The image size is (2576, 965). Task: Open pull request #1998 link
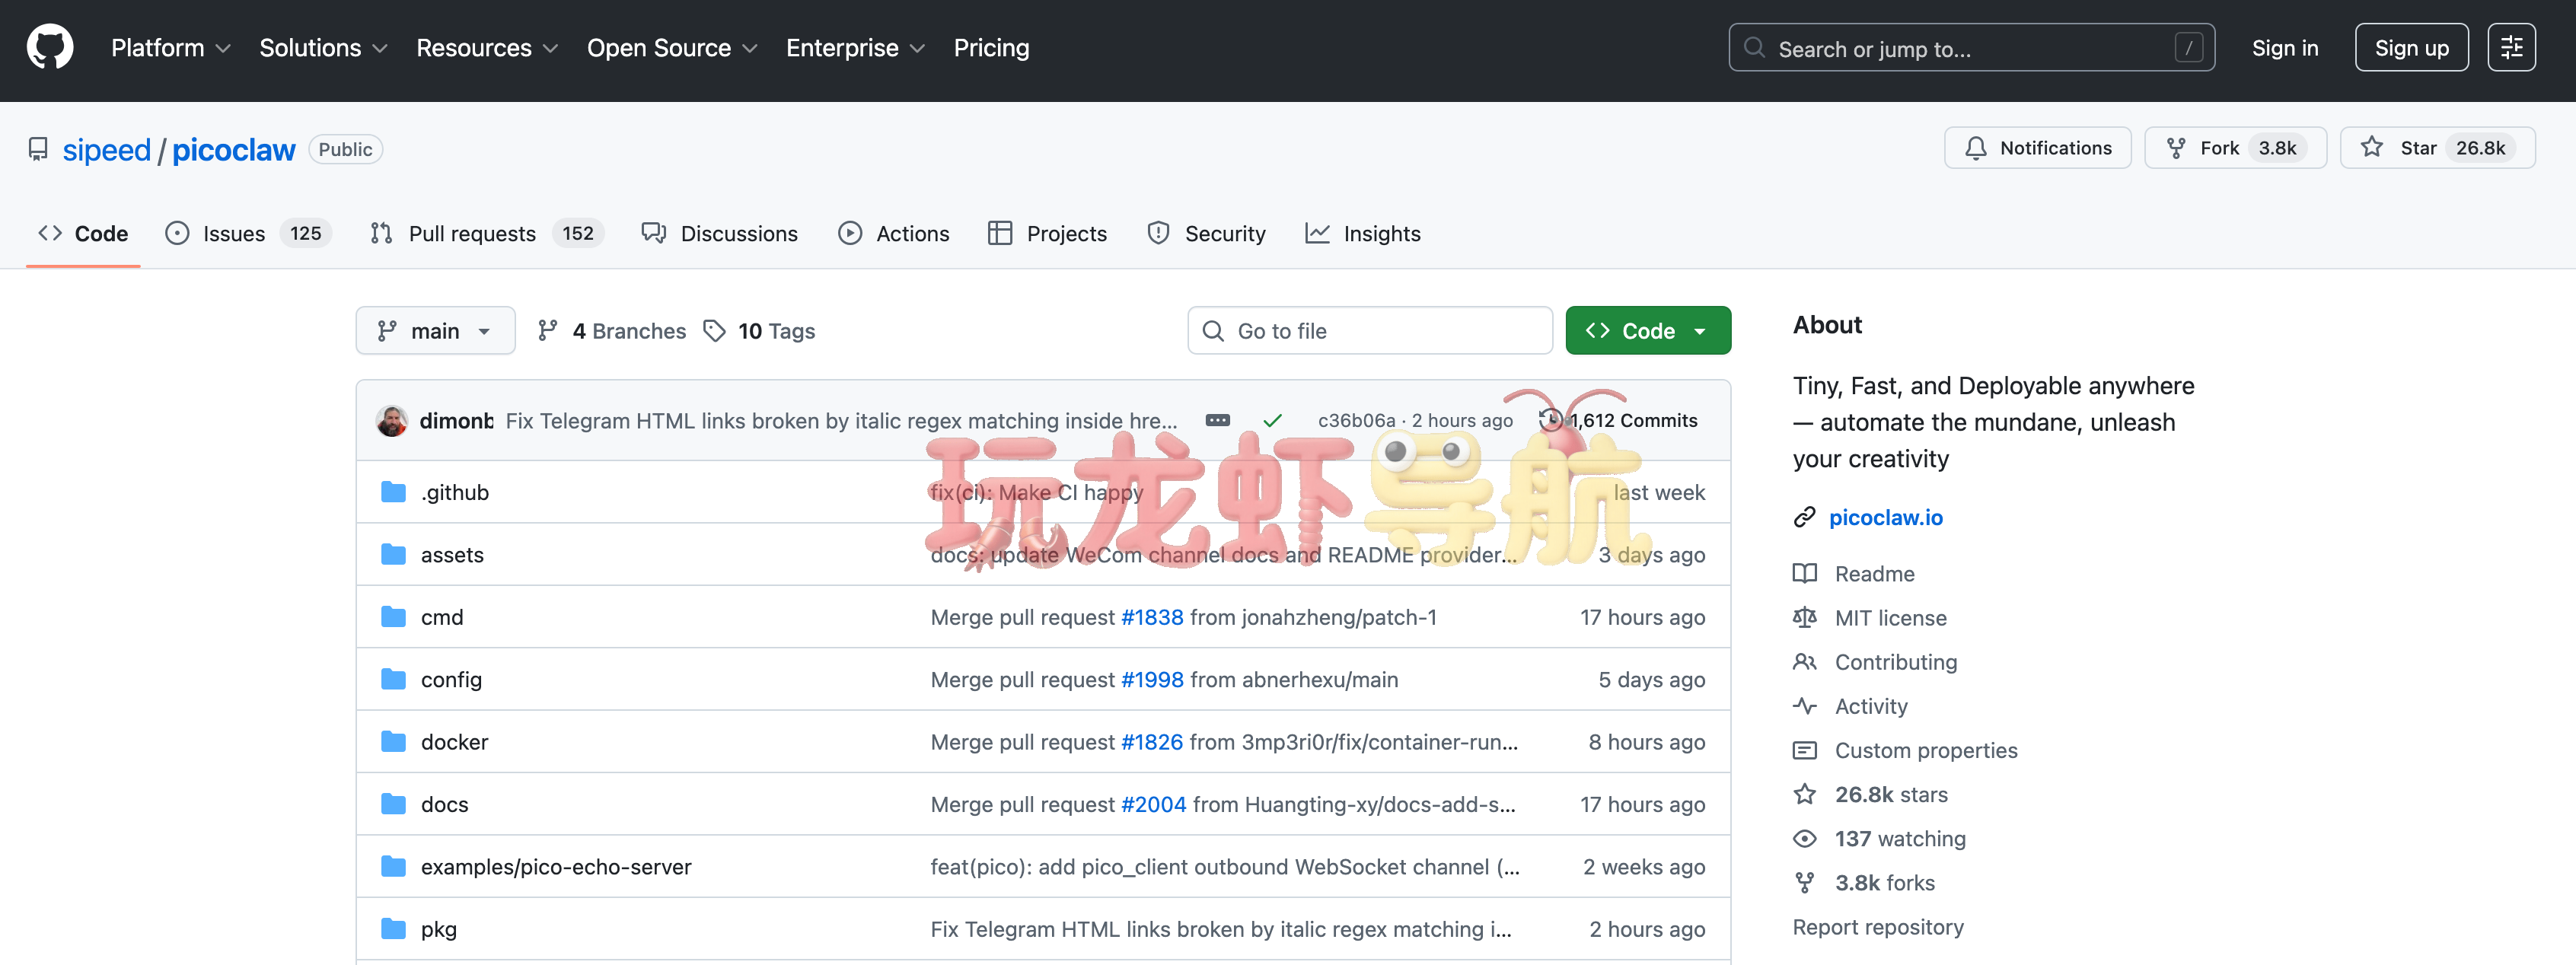click(x=1152, y=680)
